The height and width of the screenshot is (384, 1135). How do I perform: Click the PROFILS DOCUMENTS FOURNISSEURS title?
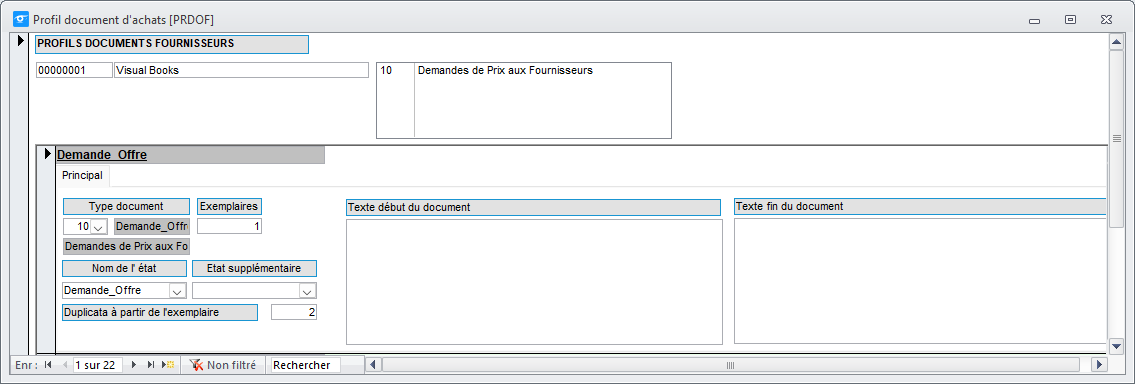pyautogui.click(x=172, y=44)
